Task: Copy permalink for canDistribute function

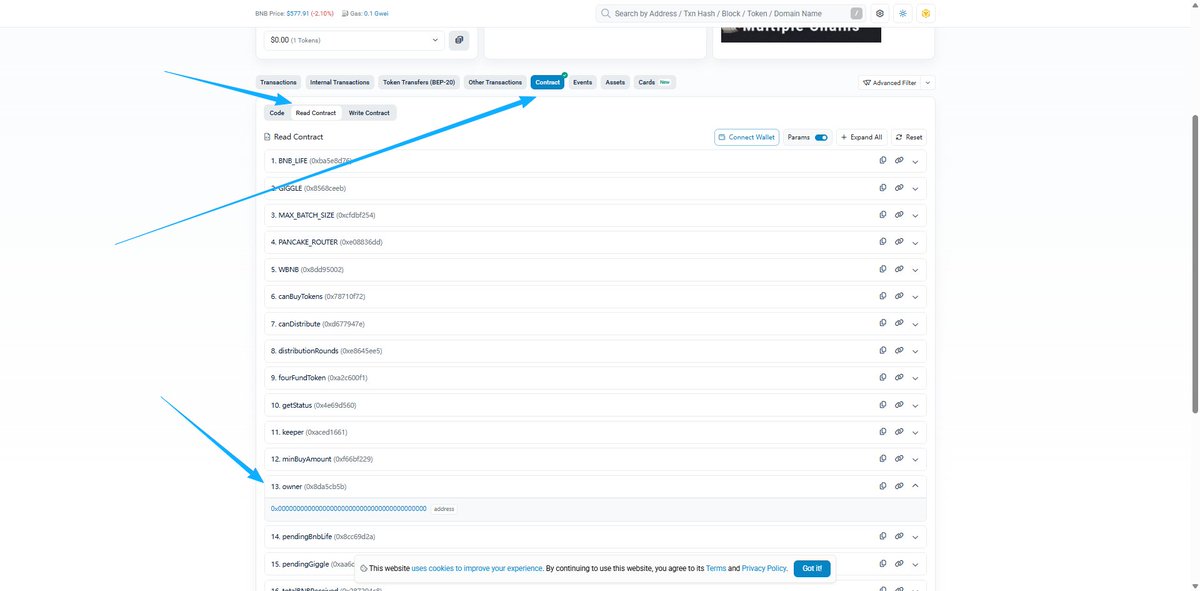Action: 899,323
